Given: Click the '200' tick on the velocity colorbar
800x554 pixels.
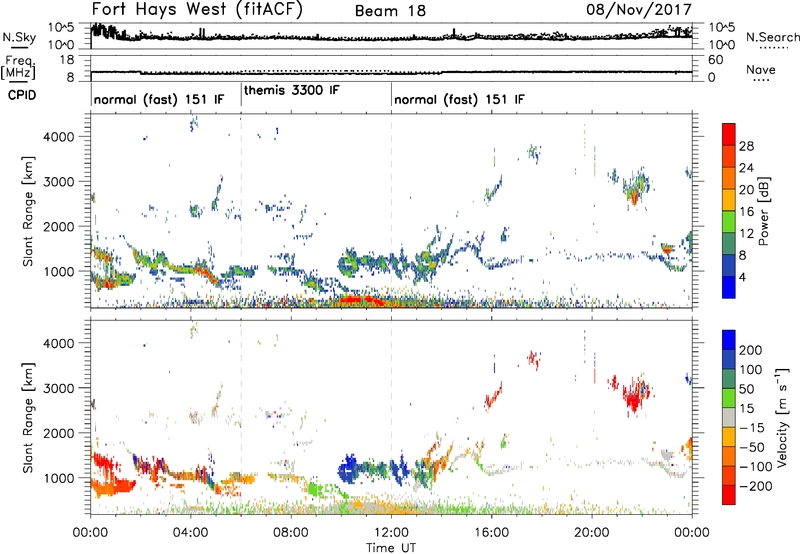Looking at the screenshot, I should (751, 350).
